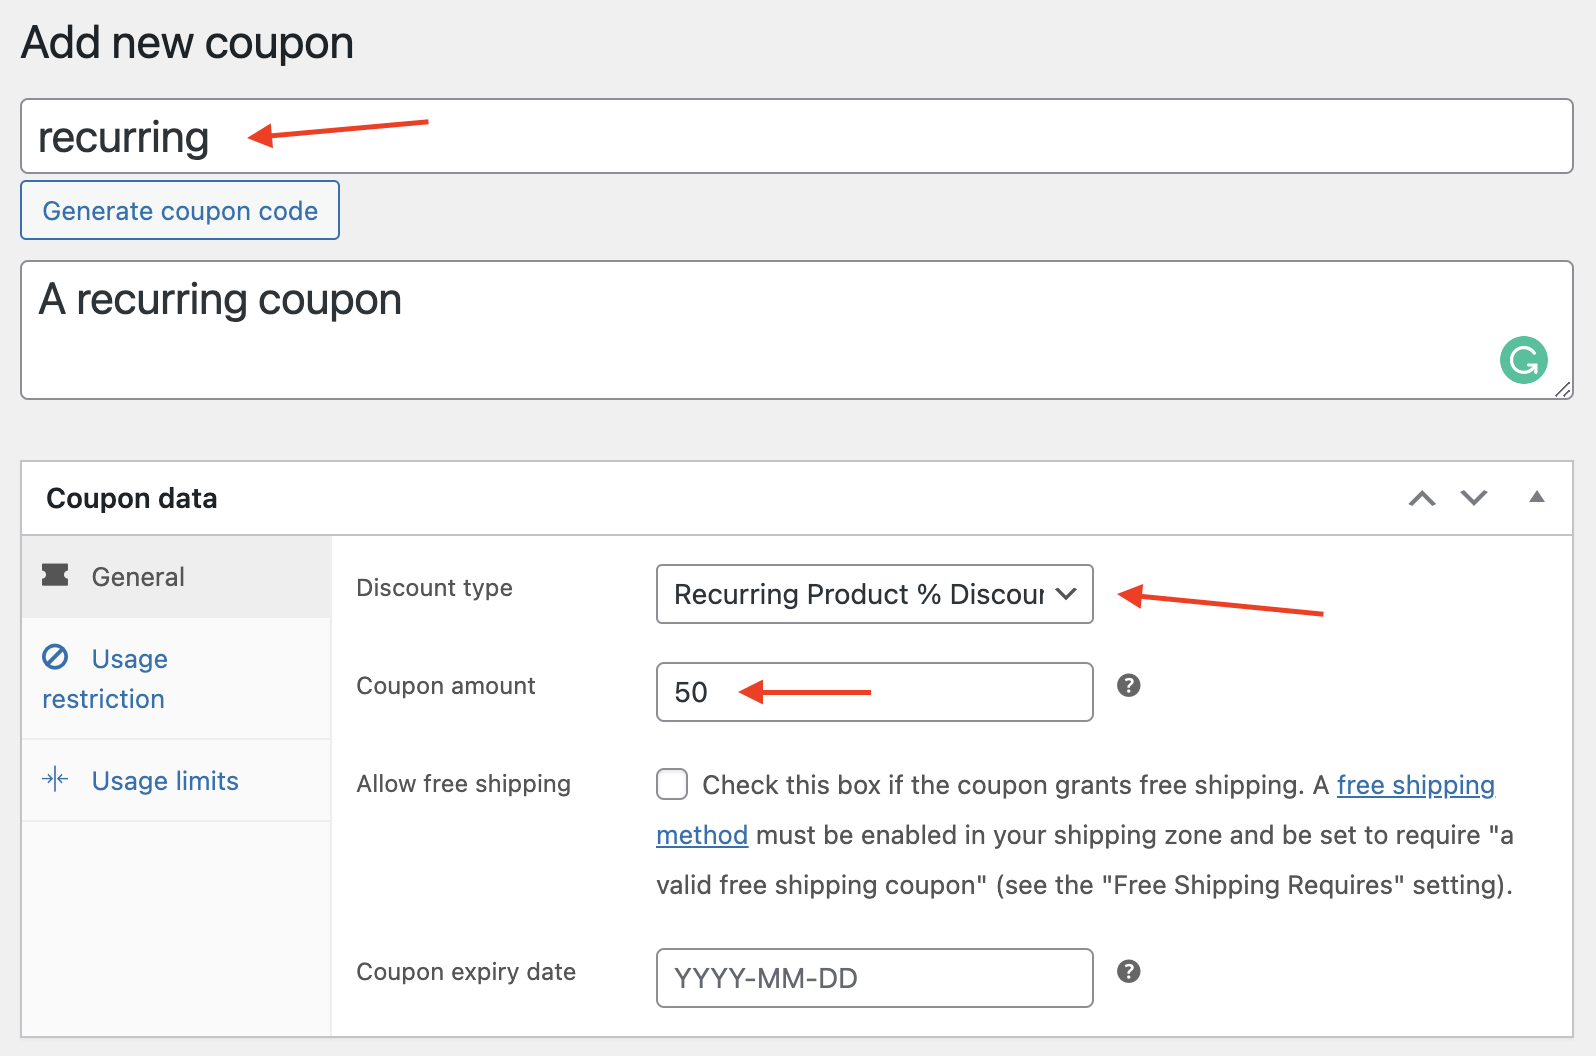Collapse the Coupon data panel

(x=1536, y=497)
